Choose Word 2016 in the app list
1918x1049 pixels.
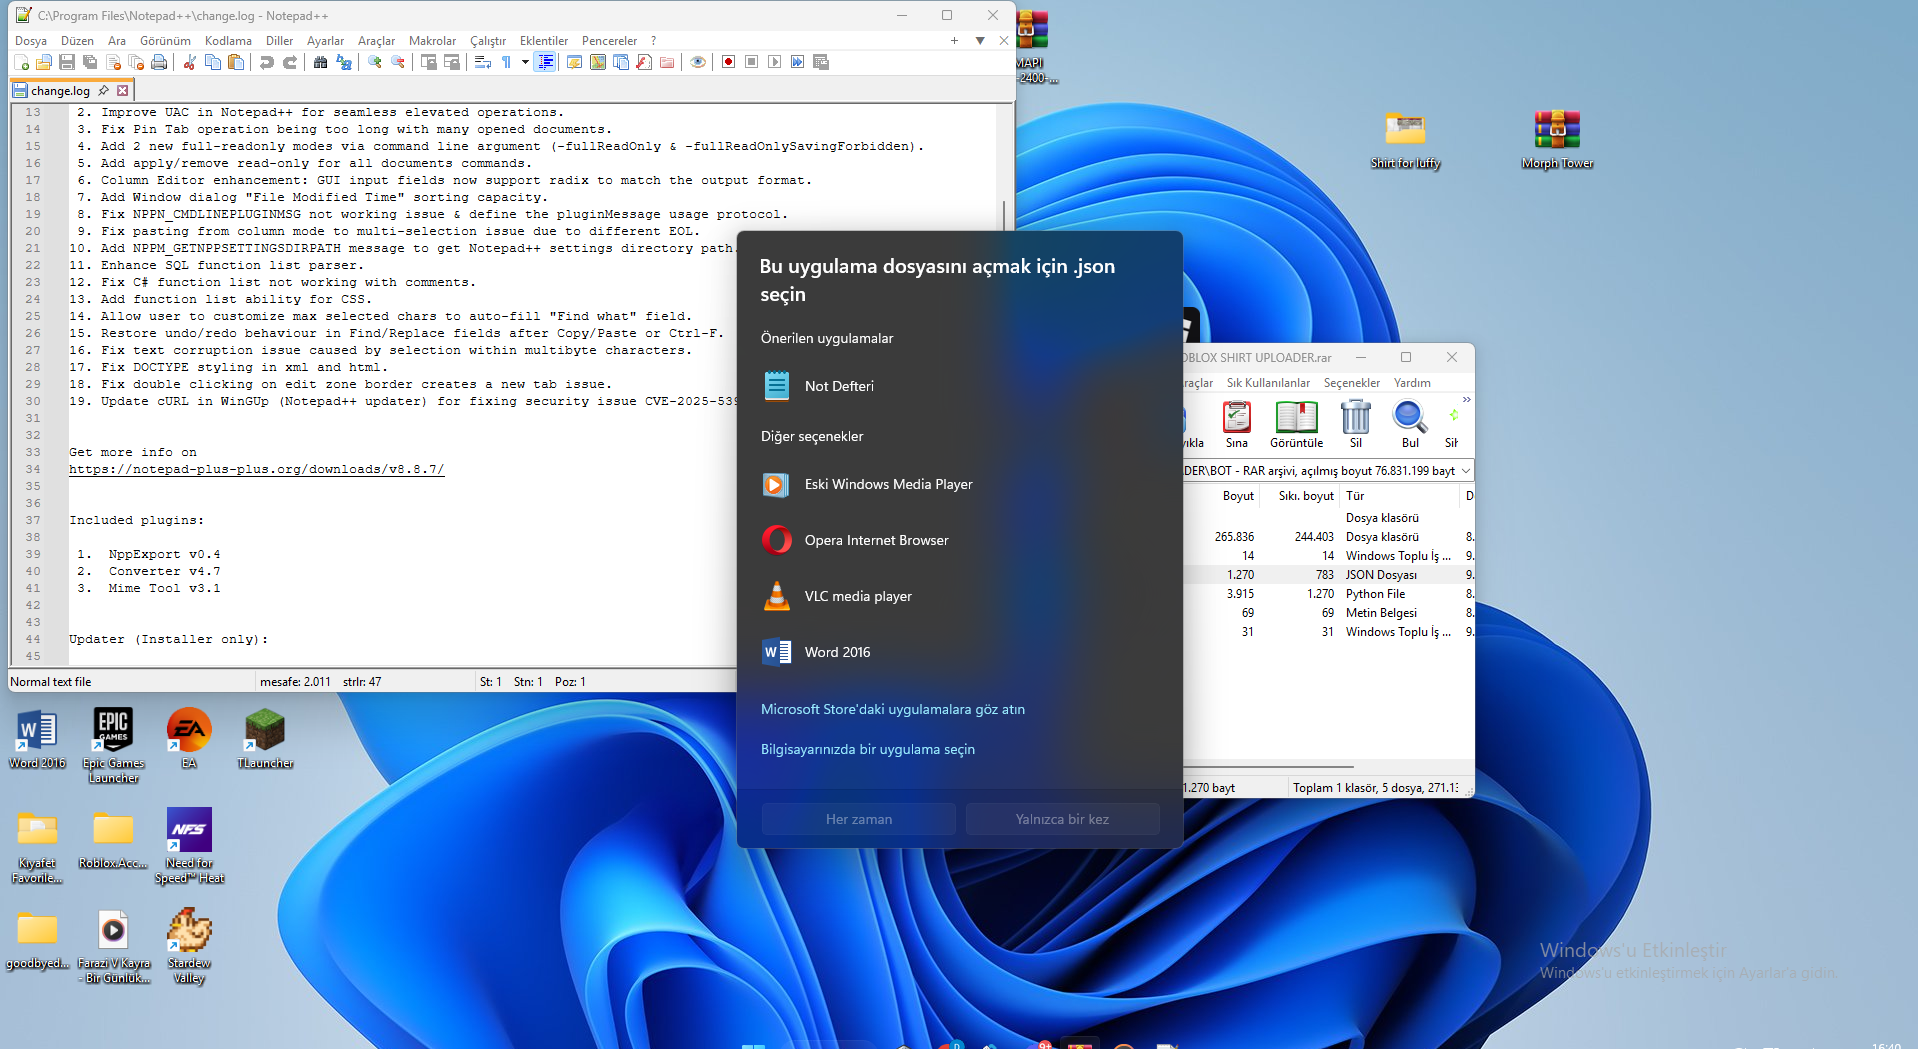pos(959,652)
